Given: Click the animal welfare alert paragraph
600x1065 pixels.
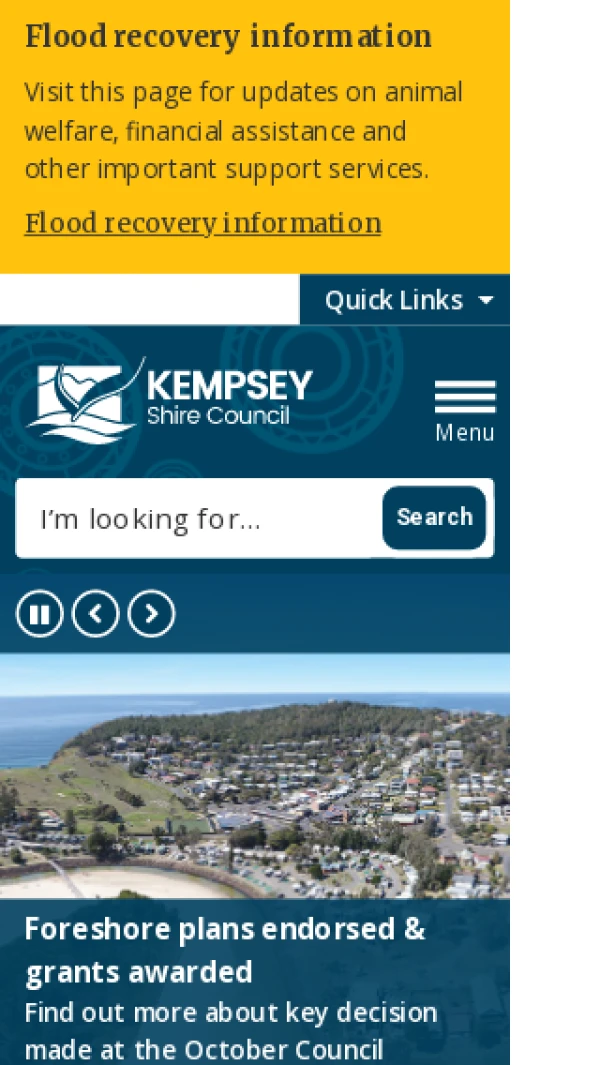Looking at the screenshot, I should click(x=243, y=130).
